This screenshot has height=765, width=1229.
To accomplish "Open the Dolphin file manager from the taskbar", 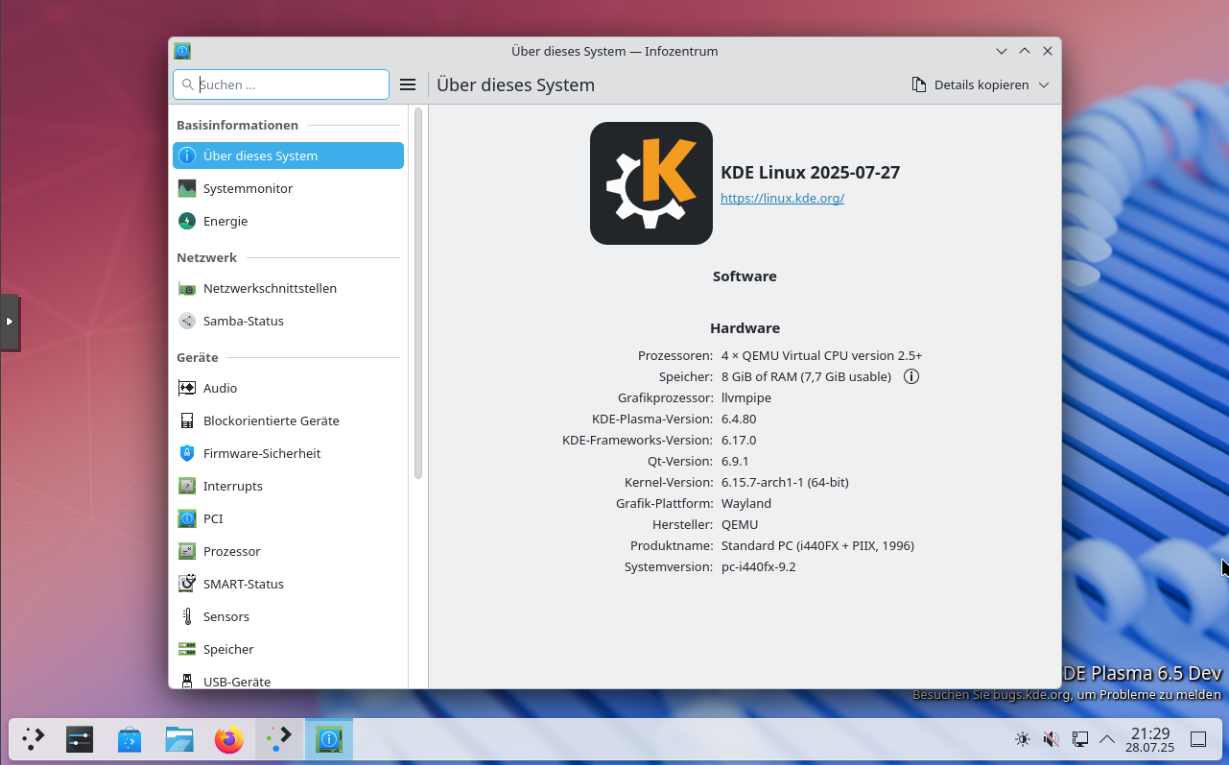I will coord(179,739).
